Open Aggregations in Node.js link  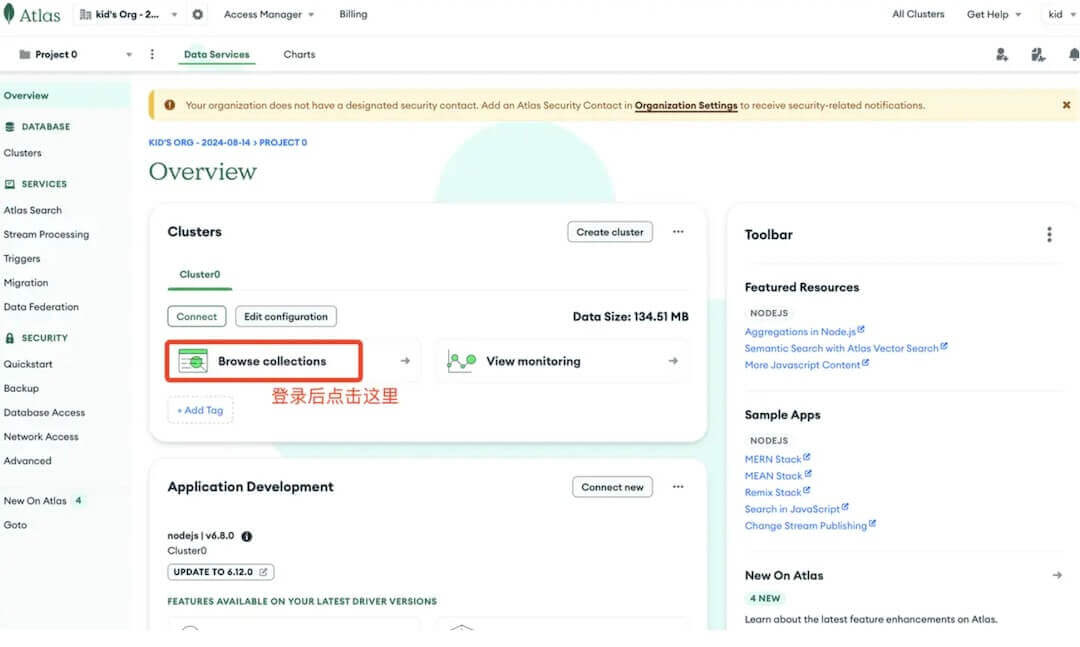(804, 331)
